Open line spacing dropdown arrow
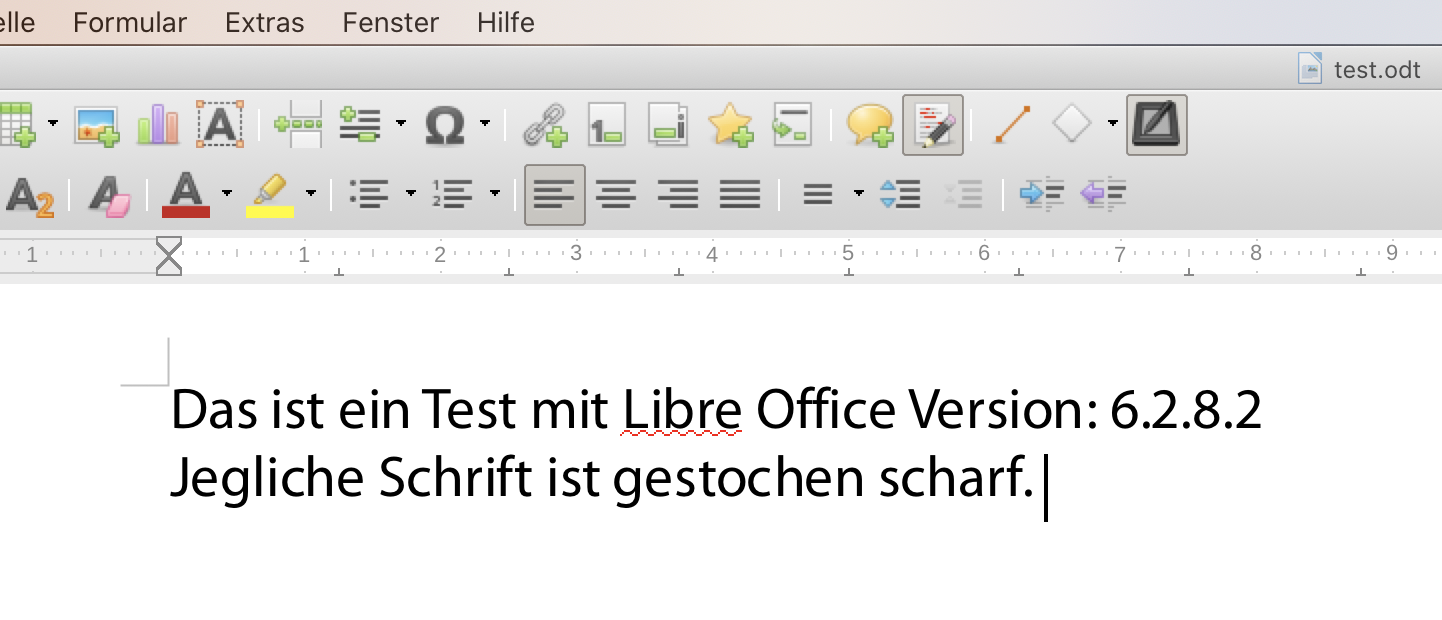Image resolution: width=1442 pixels, height=620 pixels. click(859, 193)
